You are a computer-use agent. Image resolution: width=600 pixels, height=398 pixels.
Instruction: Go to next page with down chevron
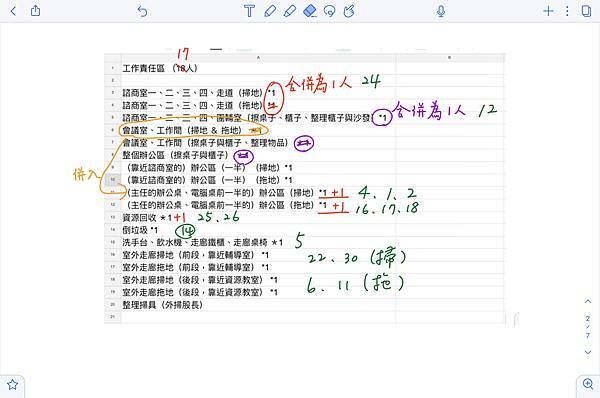[x=588, y=352]
